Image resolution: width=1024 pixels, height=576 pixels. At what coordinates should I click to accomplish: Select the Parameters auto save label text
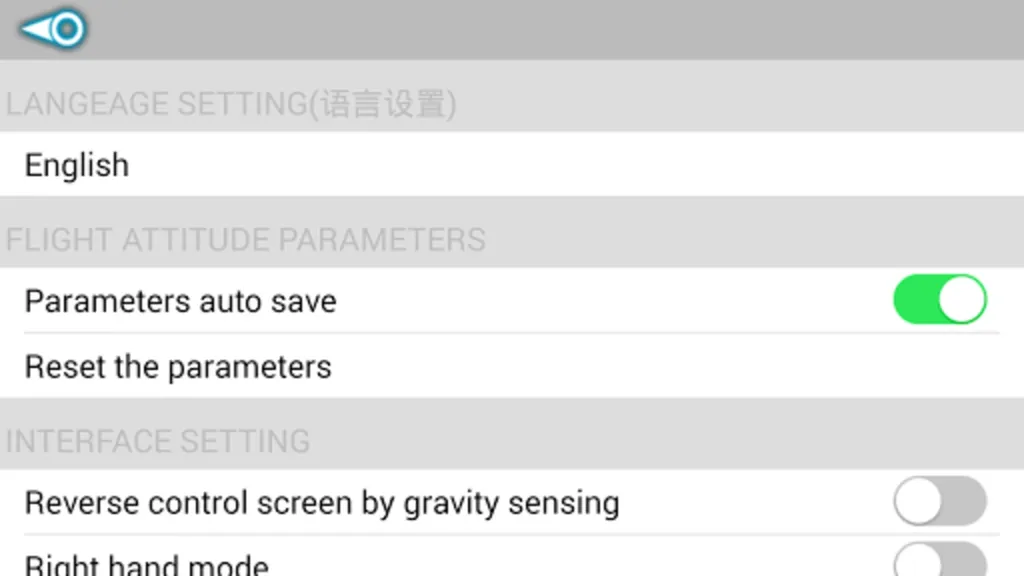click(x=180, y=302)
